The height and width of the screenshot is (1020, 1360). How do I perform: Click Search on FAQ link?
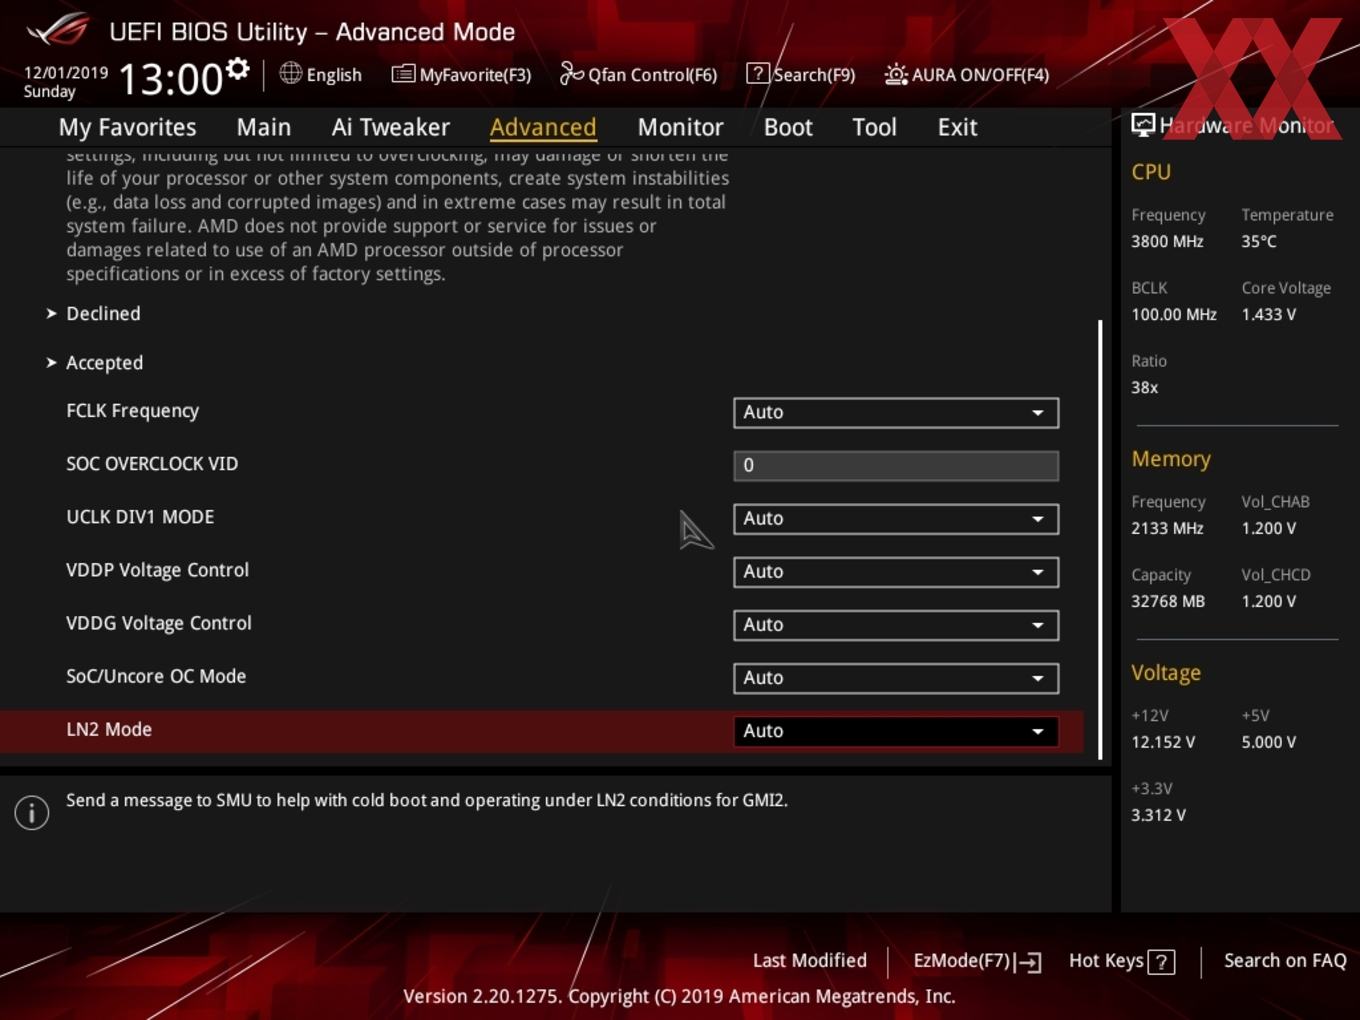1285,960
